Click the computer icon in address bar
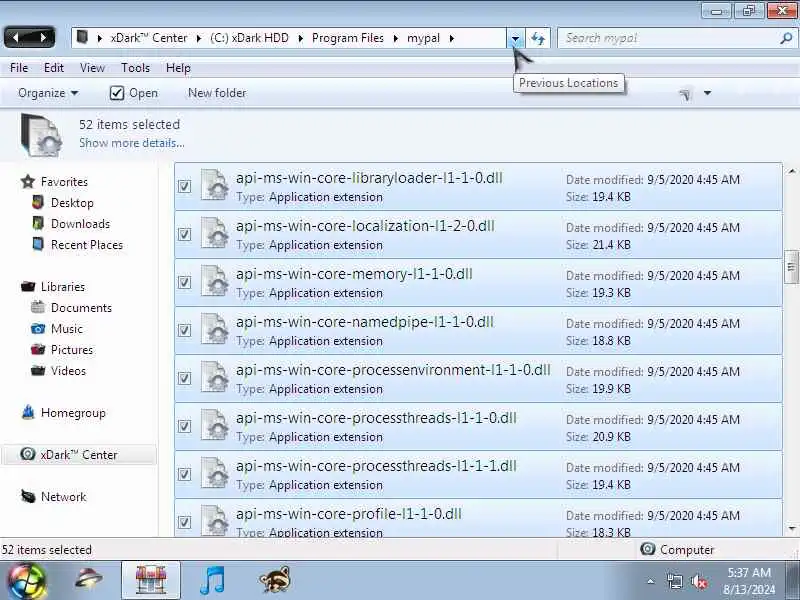The width and height of the screenshot is (800, 600). pos(83,37)
